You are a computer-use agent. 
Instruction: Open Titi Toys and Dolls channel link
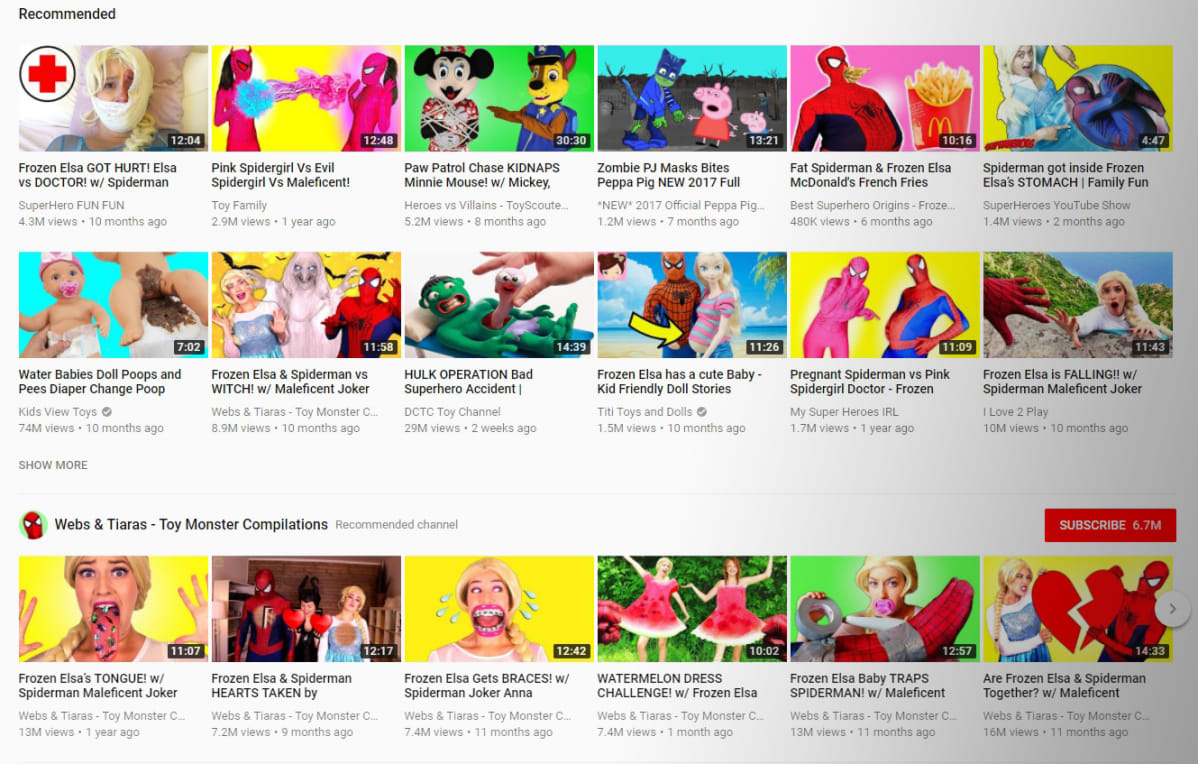click(x=645, y=412)
